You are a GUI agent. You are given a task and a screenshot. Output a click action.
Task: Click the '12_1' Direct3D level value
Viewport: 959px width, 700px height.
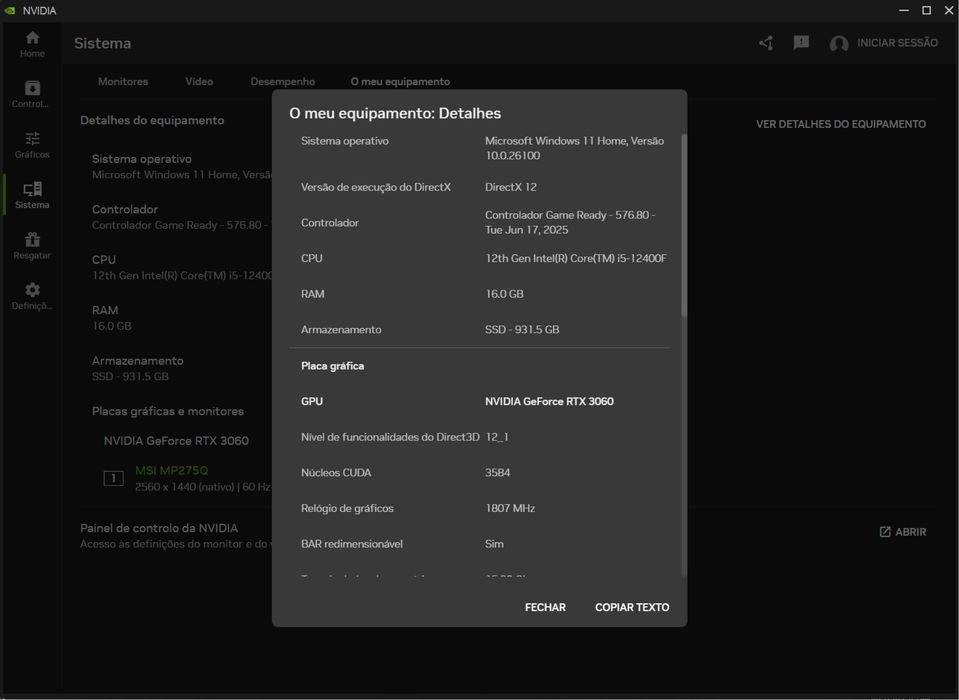(497, 437)
